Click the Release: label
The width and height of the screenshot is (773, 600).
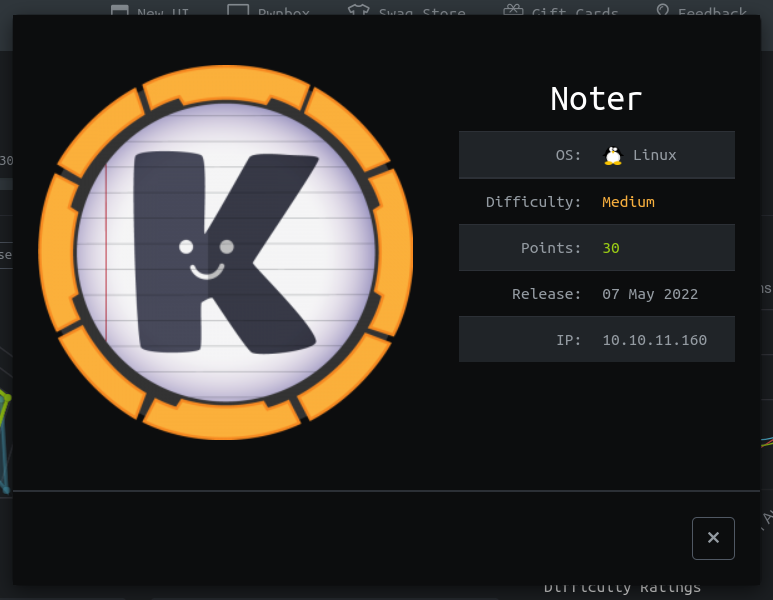coord(547,294)
